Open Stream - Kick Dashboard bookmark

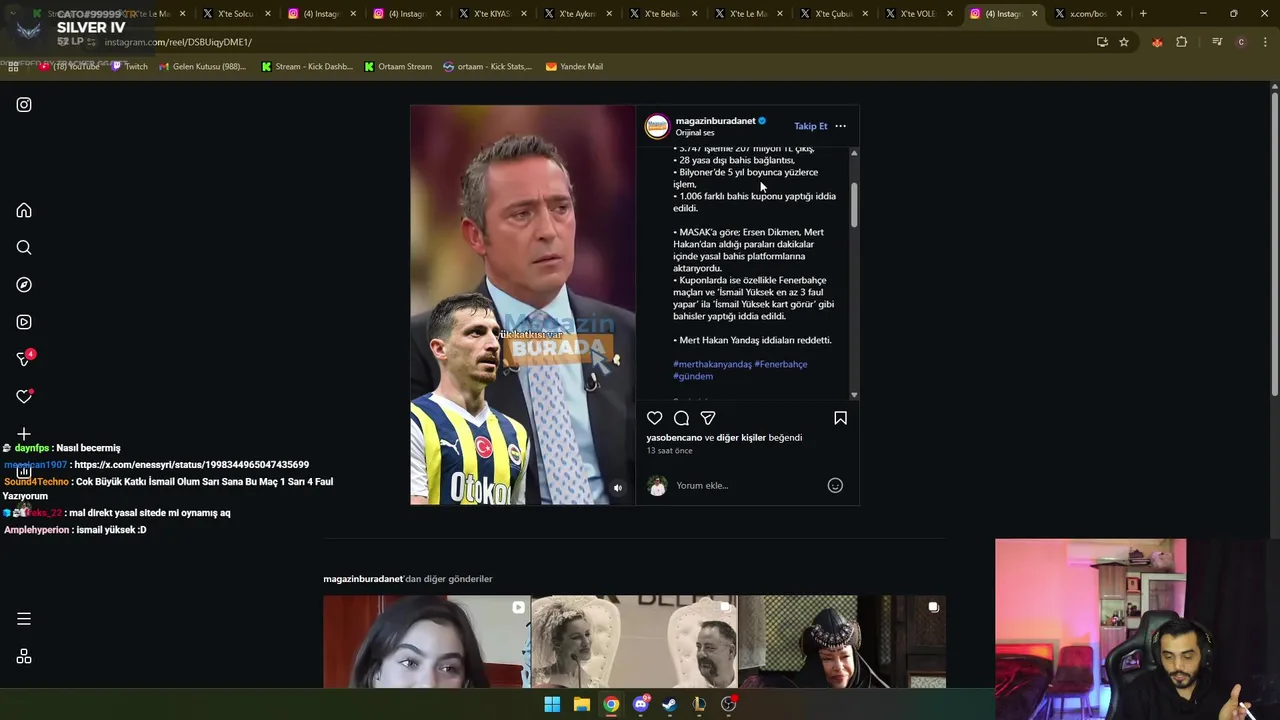pyautogui.click(x=307, y=67)
